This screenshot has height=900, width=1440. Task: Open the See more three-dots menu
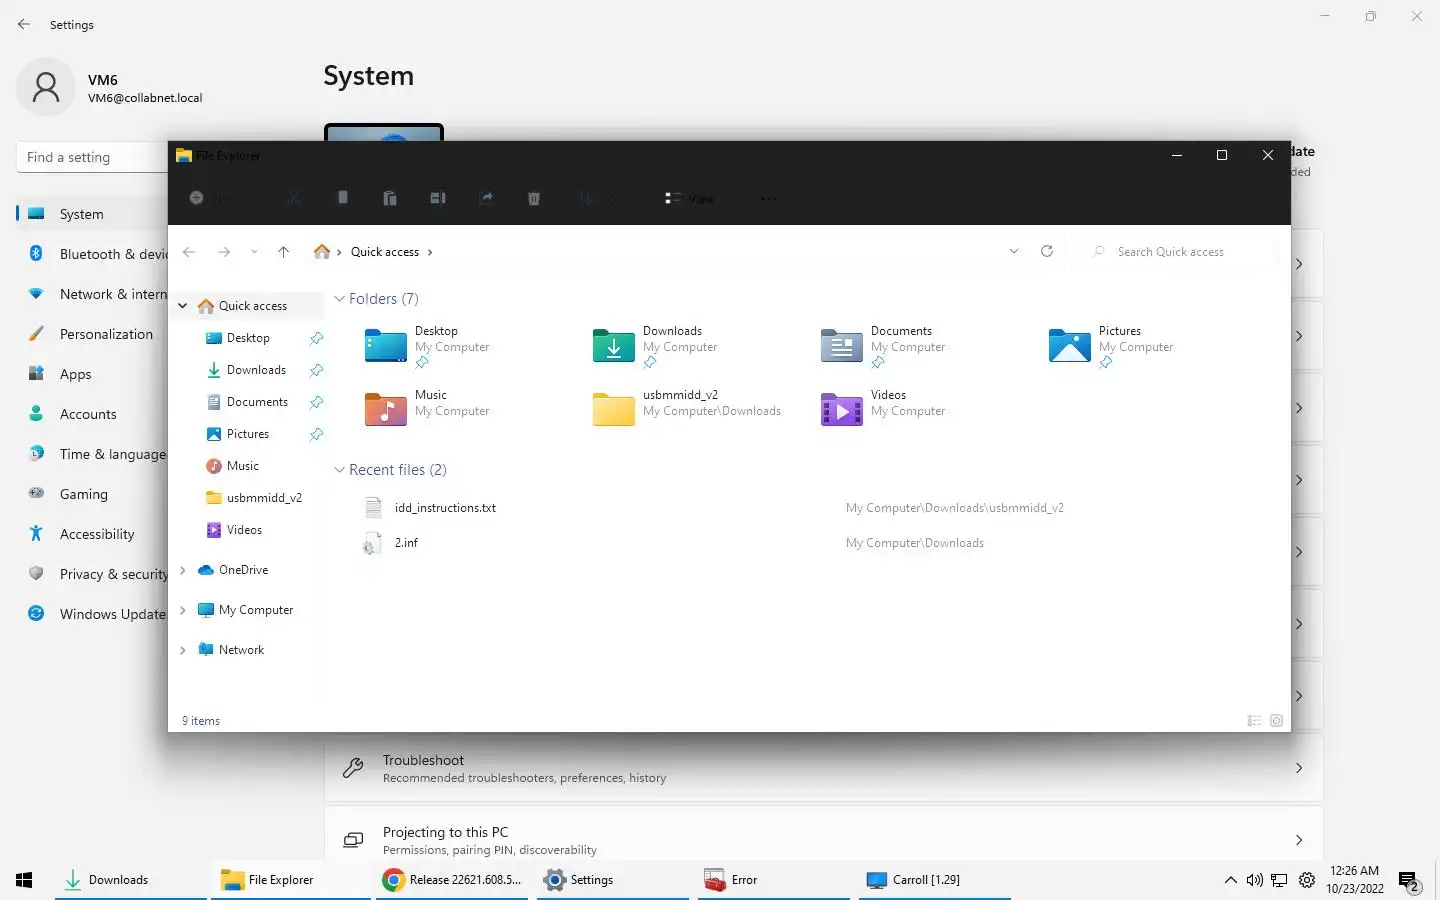[x=768, y=198]
